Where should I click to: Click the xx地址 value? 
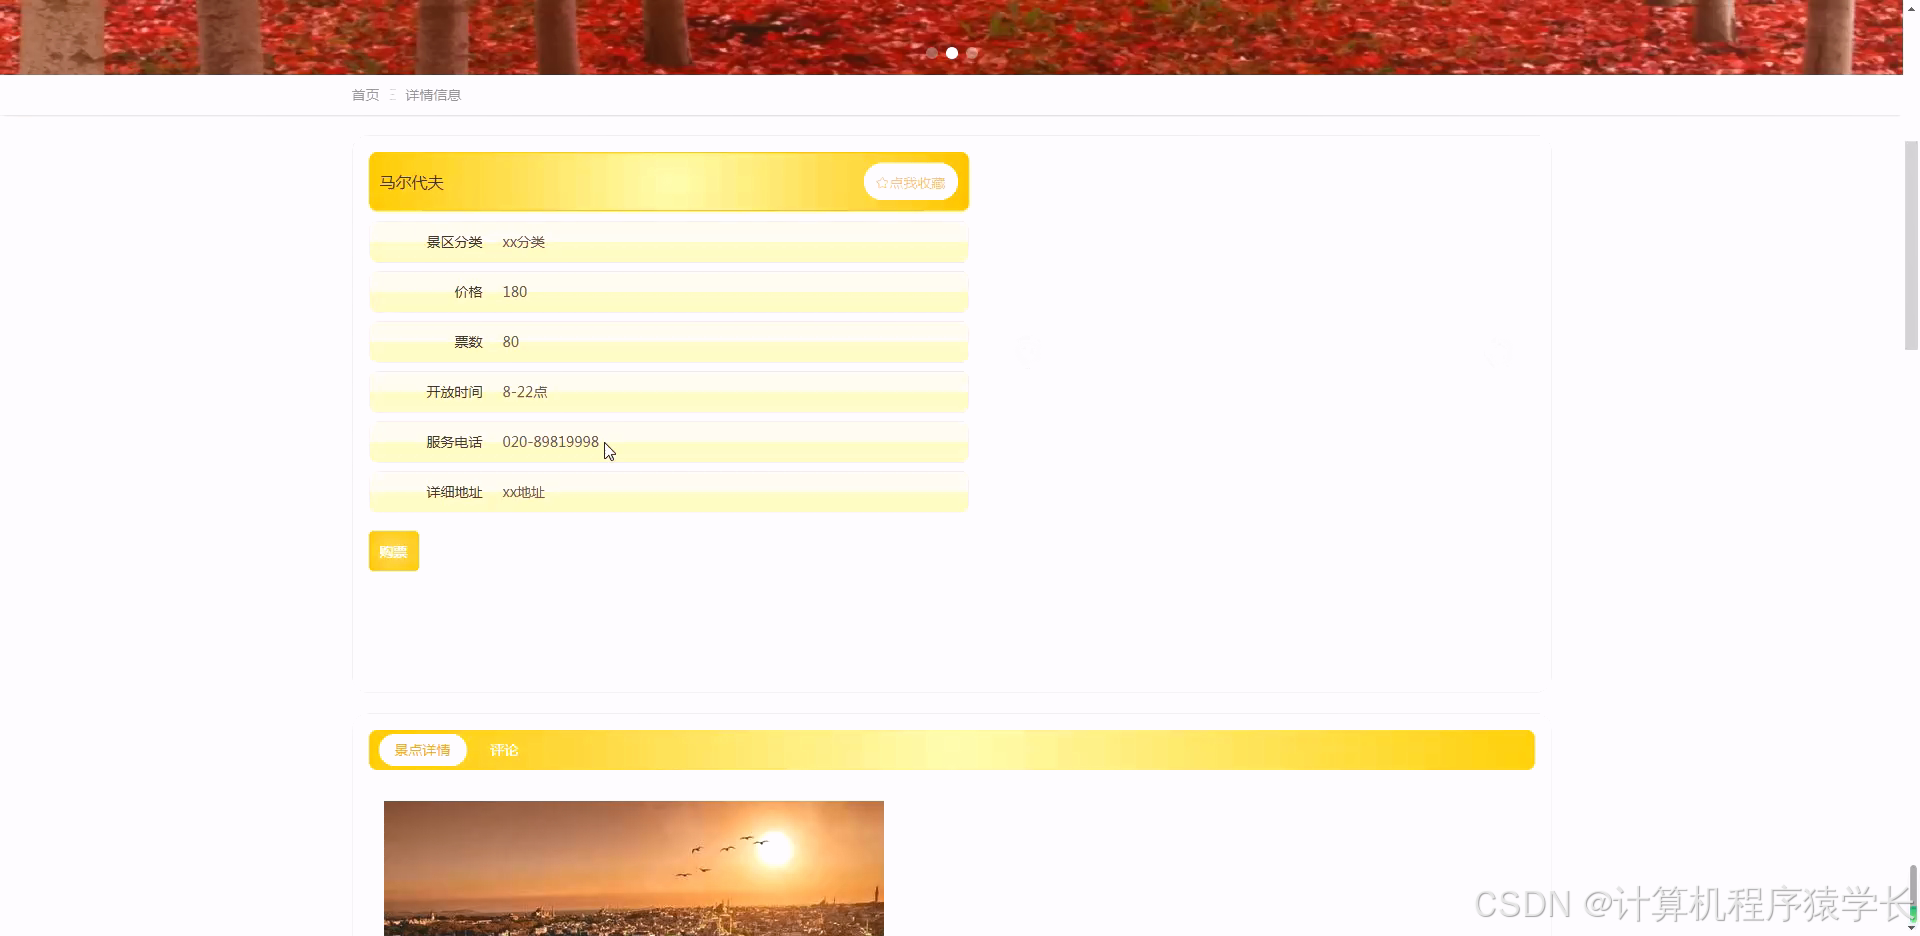(x=524, y=492)
